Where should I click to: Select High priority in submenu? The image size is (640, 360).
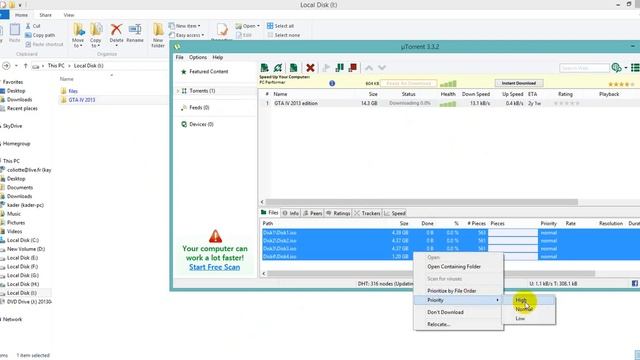(x=529, y=300)
